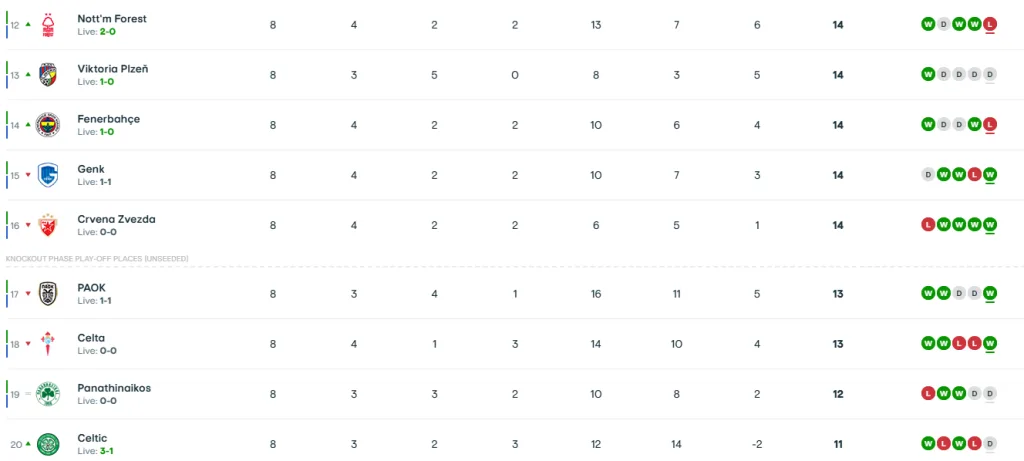Click the Genk team logo
Screen dimensions: 1024x461
pyautogui.click(x=48, y=175)
